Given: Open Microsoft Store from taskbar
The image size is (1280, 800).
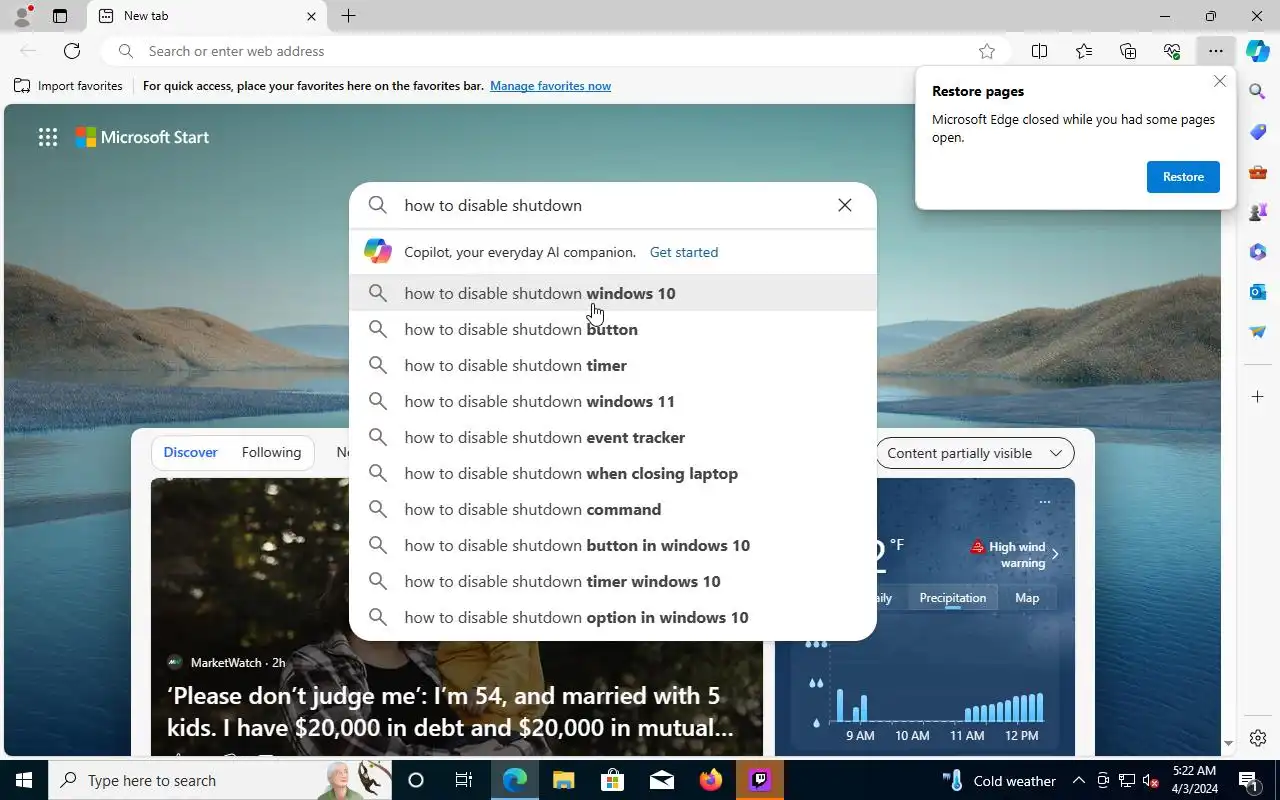Looking at the screenshot, I should 612,780.
